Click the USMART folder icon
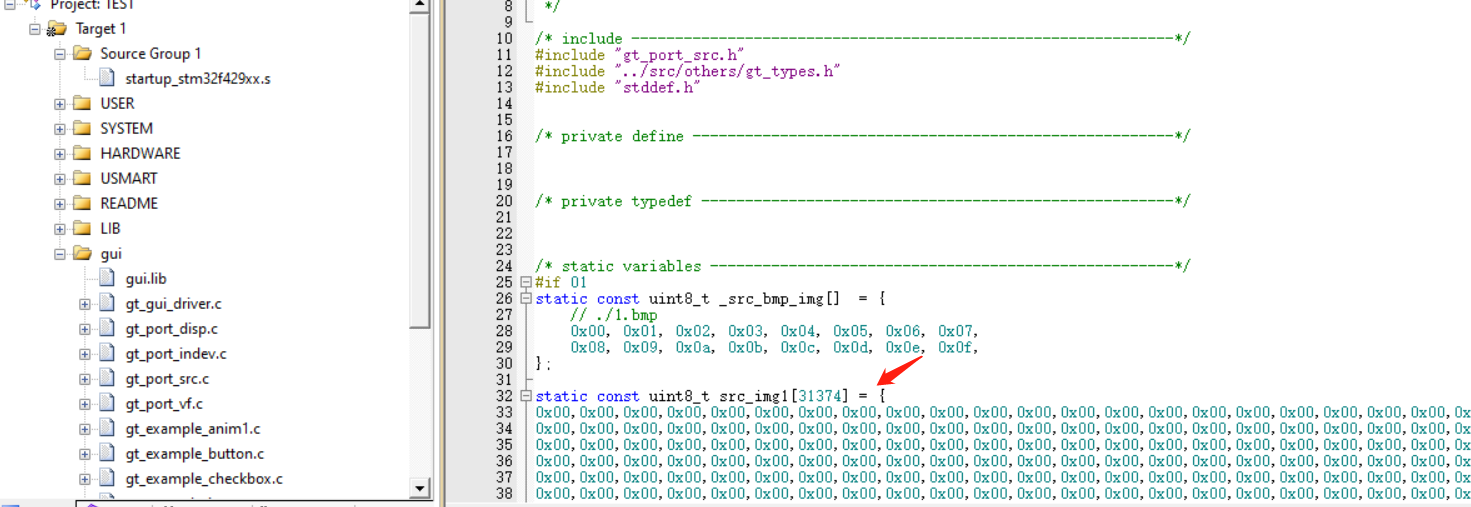Screen dimensions: 1471x507 coord(82,179)
